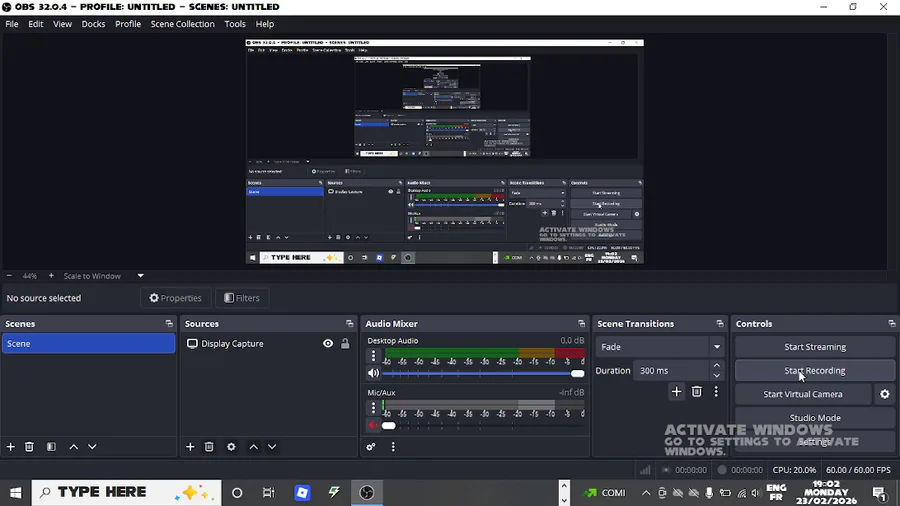Image resolution: width=900 pixels, height=506 pixels.
Task: Remove selected scene with trash icon
Action: pos(29,446)
